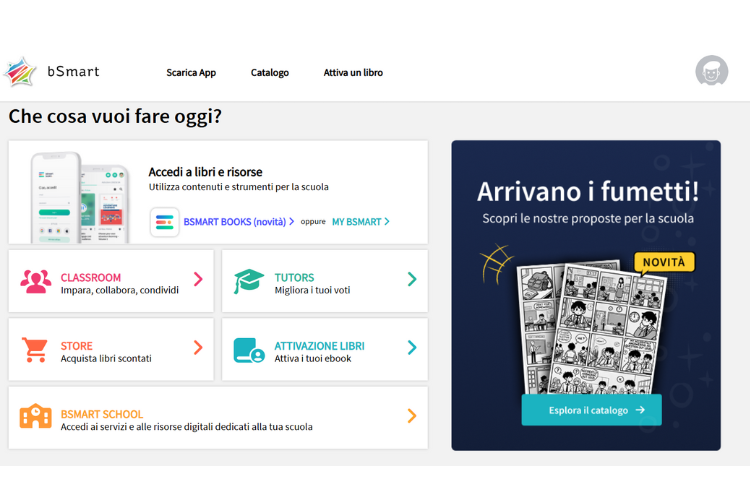Click the Tutors graduation cap icon
Viewport: 750px width, 500px height.
pos(249,281)
